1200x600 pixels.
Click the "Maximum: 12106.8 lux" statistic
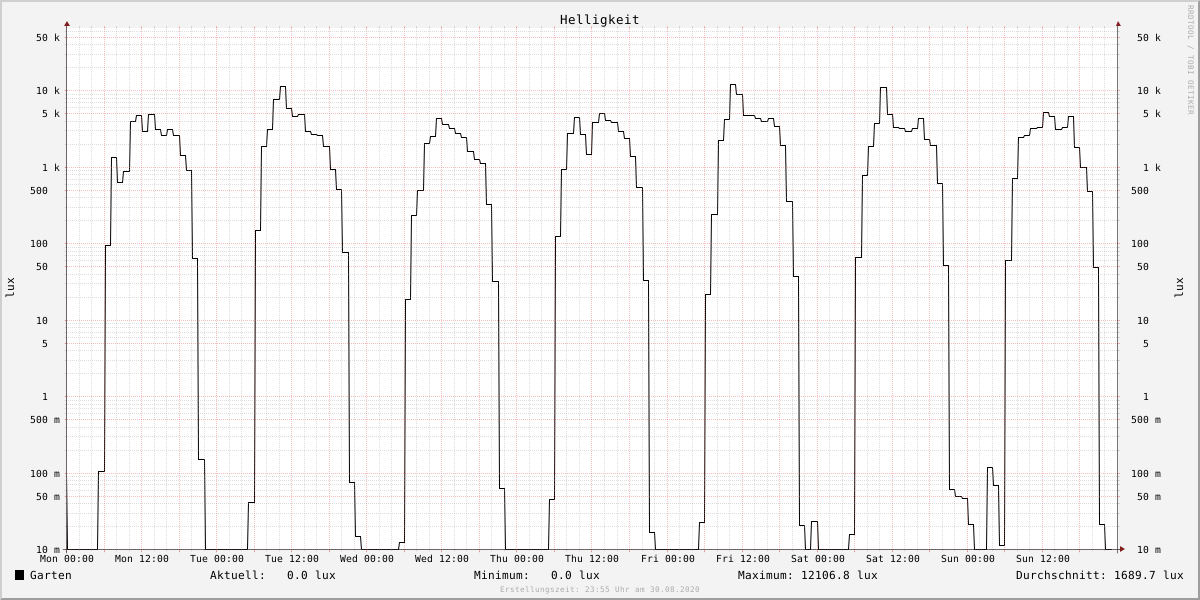(808, 575)
